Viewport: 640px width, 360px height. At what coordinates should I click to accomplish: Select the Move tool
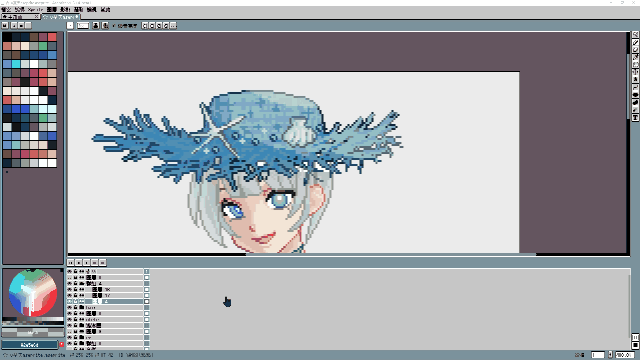click(636, 72)
